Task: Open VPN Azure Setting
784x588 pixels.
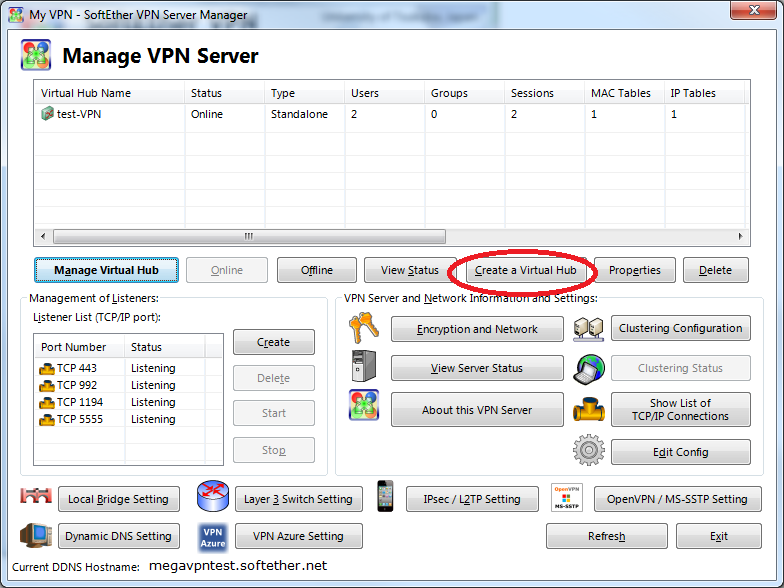Action: [x=298, y=536]
